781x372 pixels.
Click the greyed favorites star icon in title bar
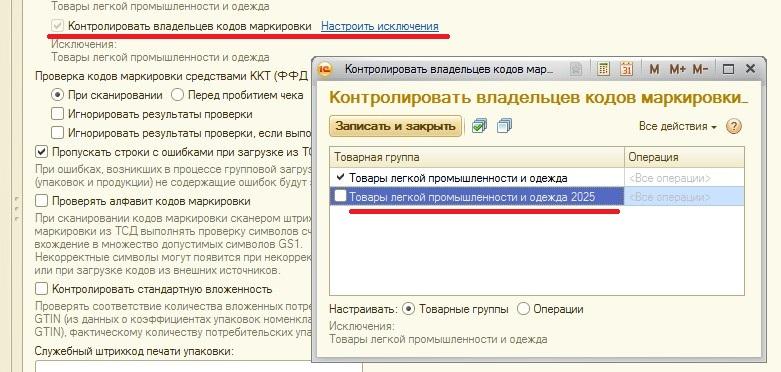[576, 69]
